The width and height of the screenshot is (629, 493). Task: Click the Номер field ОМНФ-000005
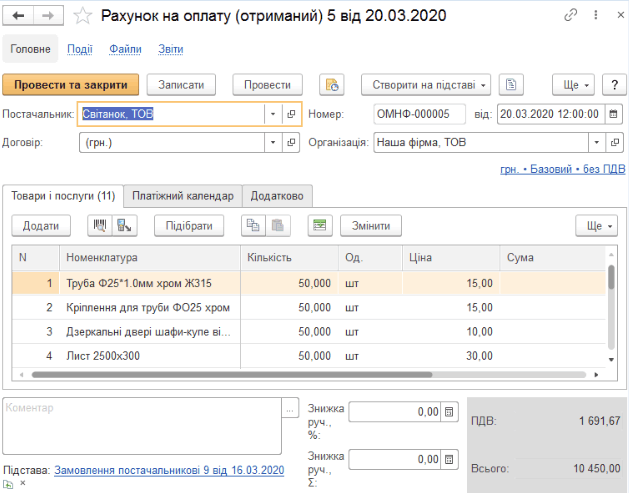419,114
